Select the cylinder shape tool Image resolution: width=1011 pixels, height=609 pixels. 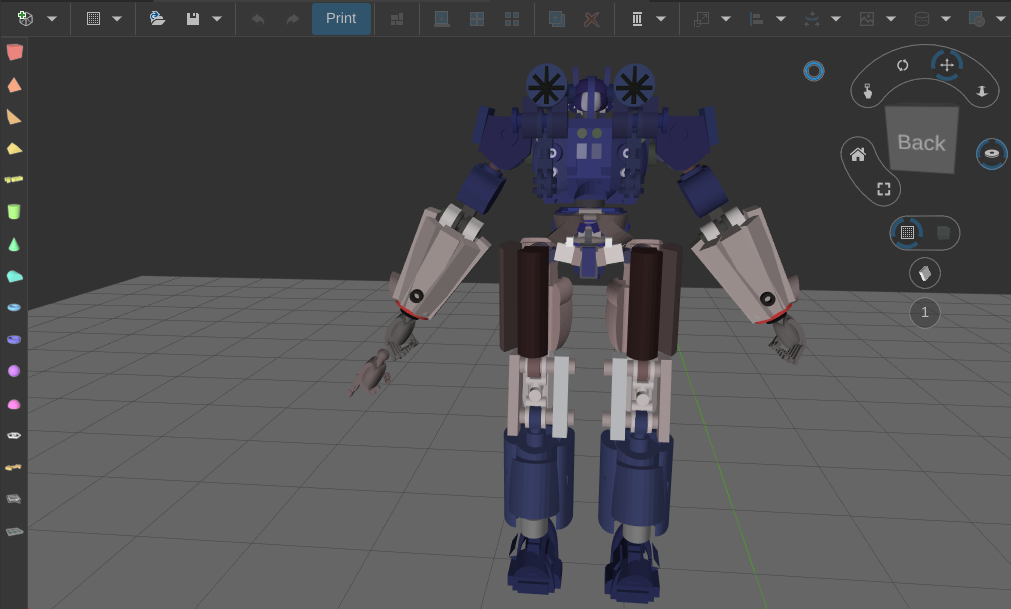click(14, 212)
